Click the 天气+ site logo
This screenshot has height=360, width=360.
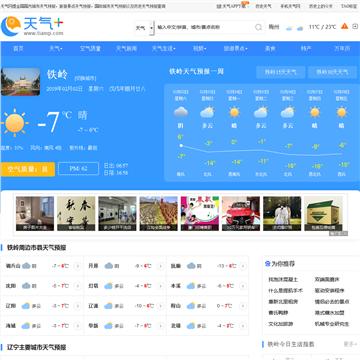(x=32, y=26)
